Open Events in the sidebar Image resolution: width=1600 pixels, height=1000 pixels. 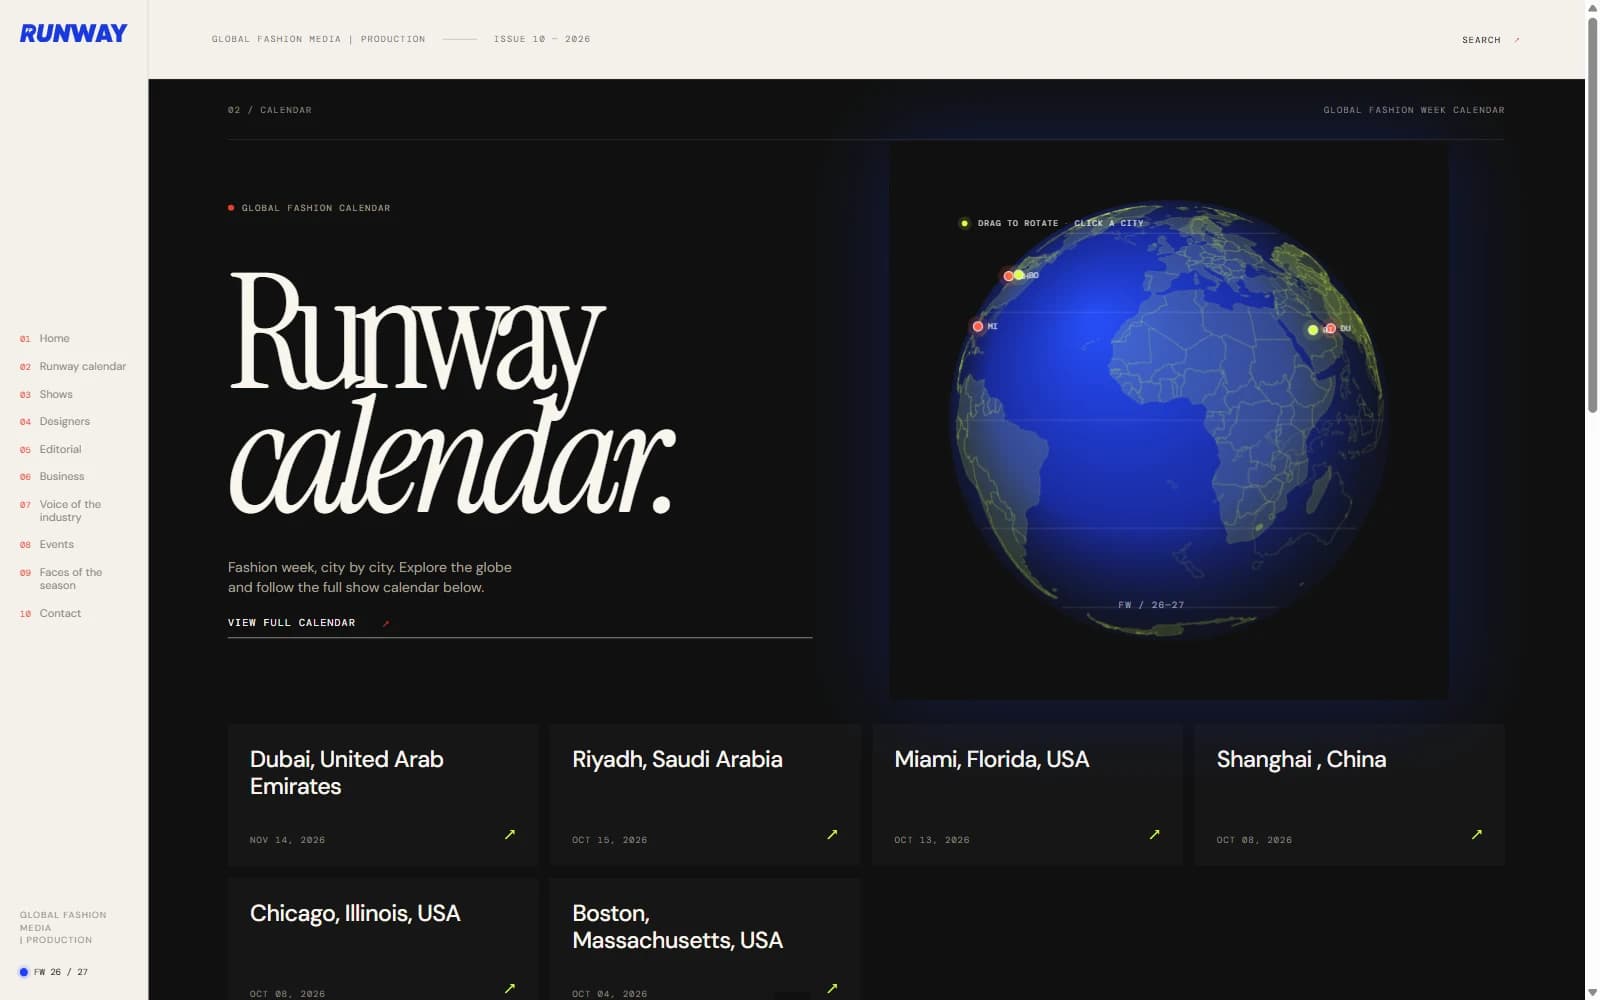tap(57, 544)
